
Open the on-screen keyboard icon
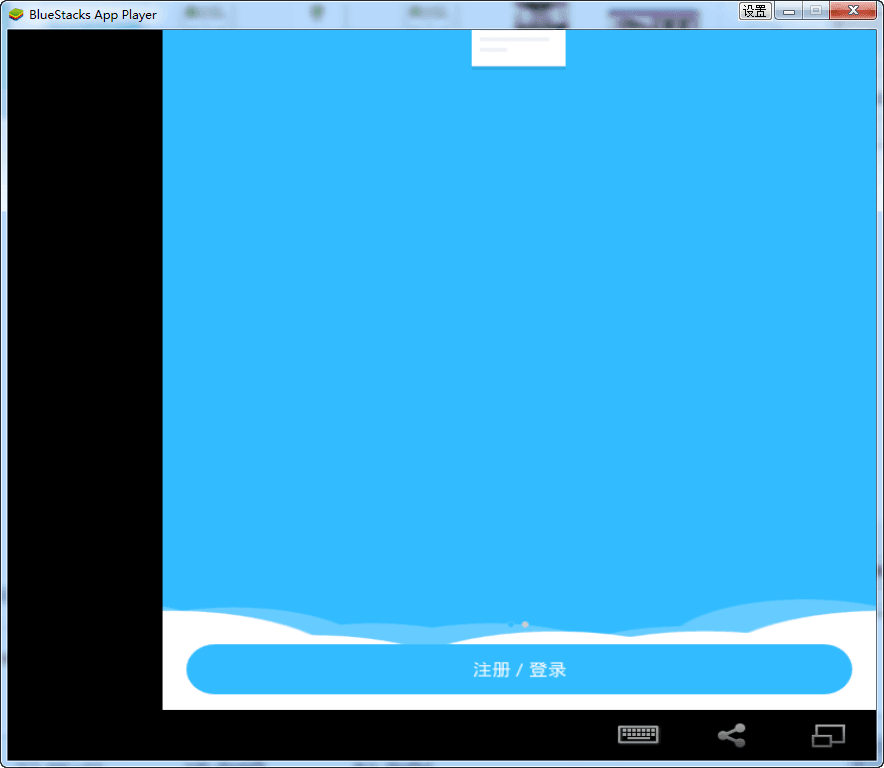[638, 735]
